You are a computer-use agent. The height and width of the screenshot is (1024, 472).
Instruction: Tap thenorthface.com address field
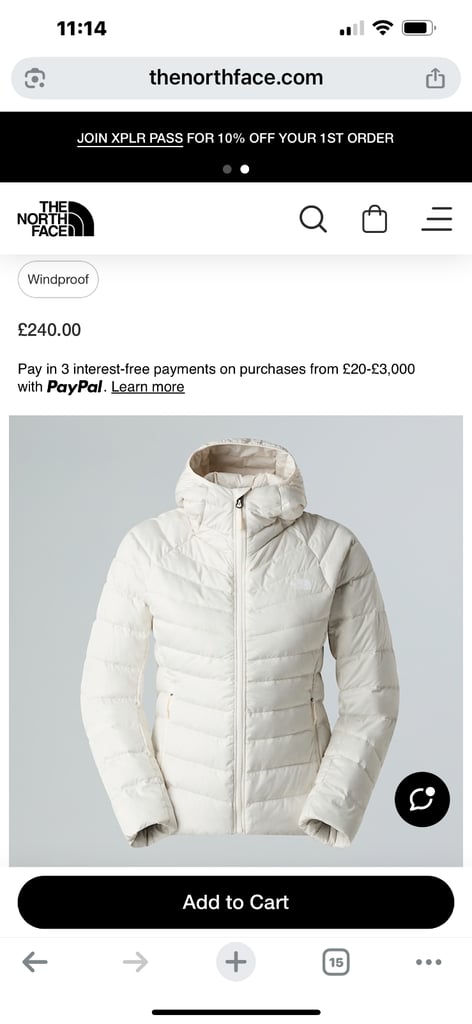[x=236, y=78]
